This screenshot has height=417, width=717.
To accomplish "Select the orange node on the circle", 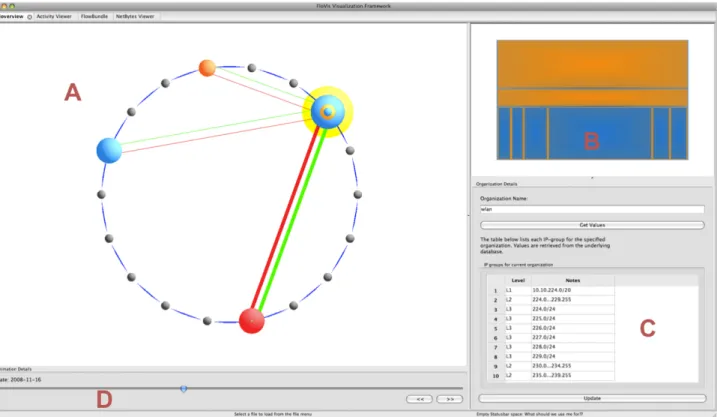I will coord(207,68).
